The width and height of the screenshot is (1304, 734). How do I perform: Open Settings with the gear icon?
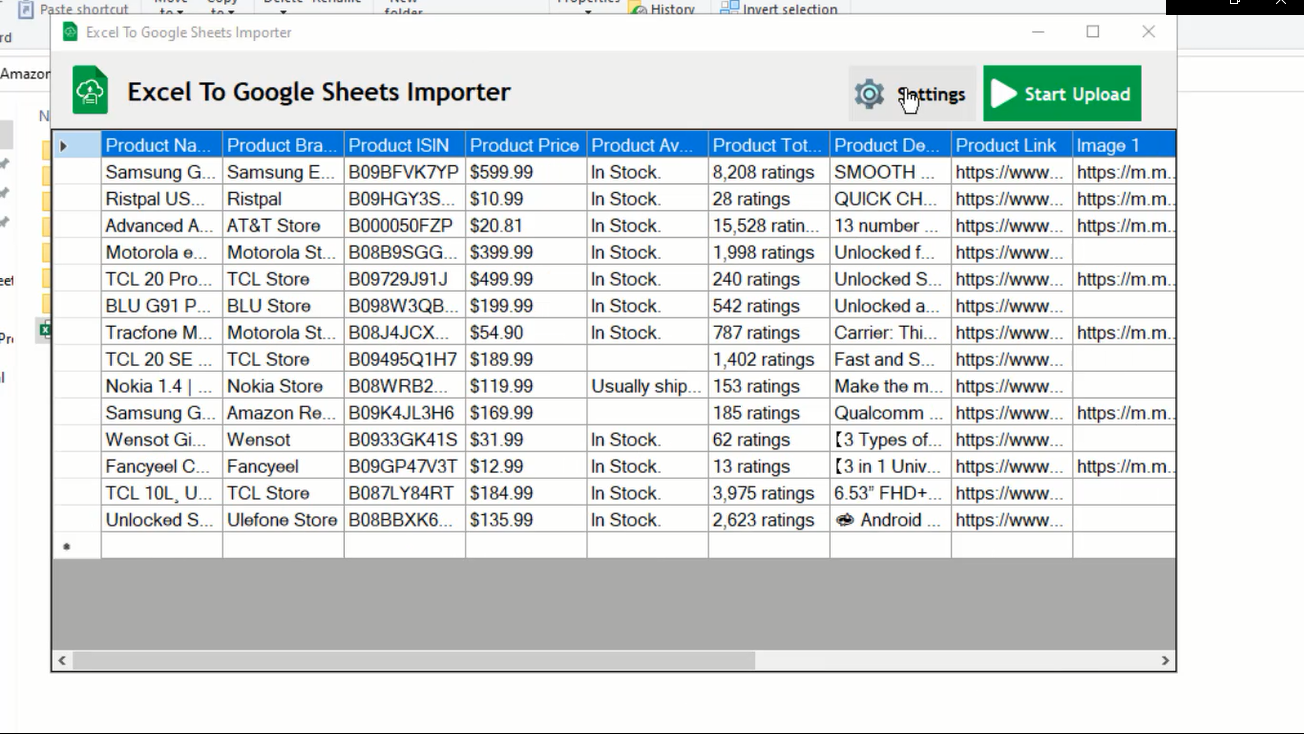(x=912, y=94)
